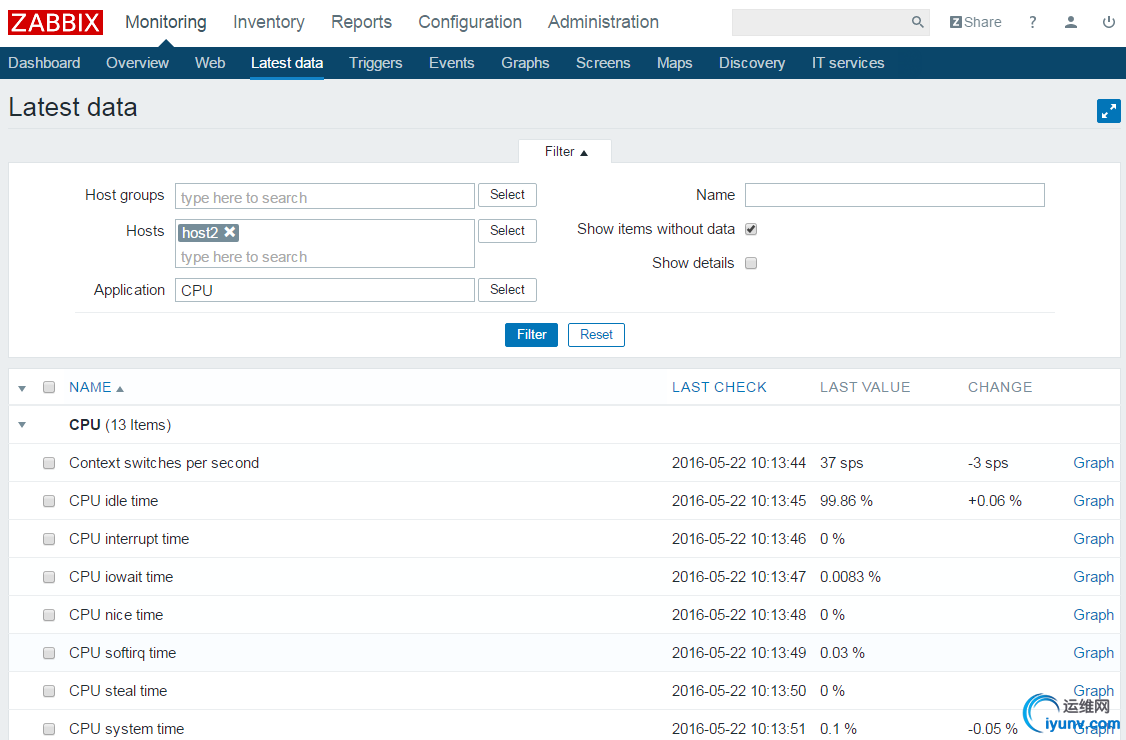Viewport: 1126px width, 740px height.
Task: Select the Latest data submenu
Action: coord(287,63)
